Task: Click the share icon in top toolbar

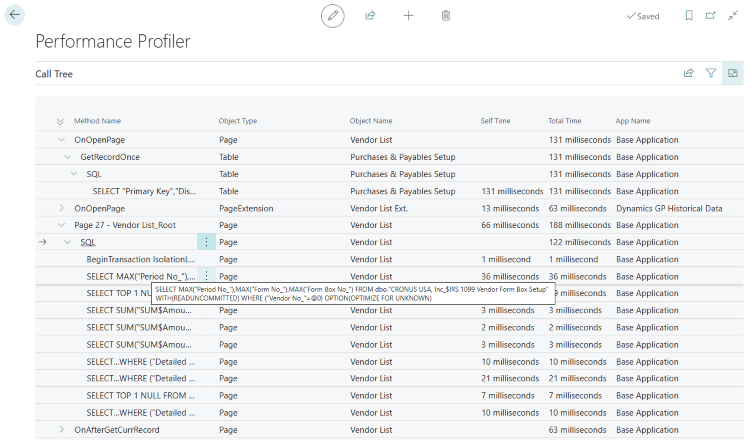Action: click(370, 16)
